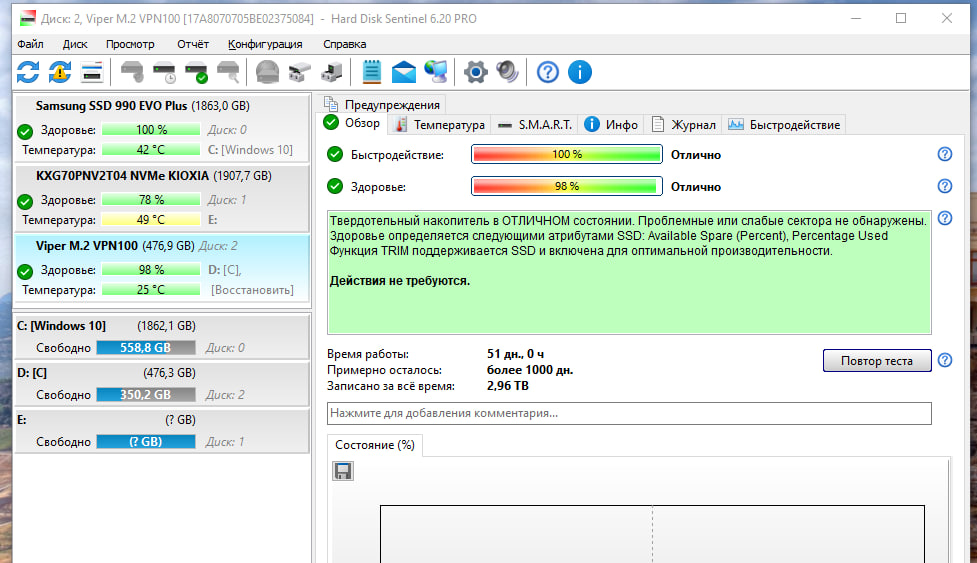Click the speaker sound icon
Viewport: 977px width, 563px height.
[508, 72]
